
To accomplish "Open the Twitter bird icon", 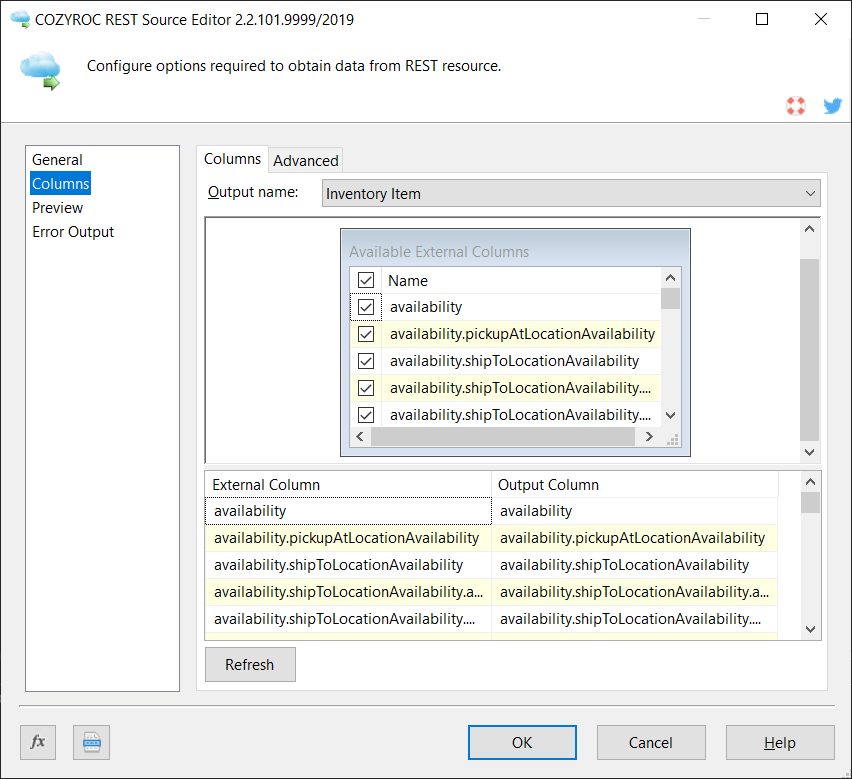I will click(832, 105).
